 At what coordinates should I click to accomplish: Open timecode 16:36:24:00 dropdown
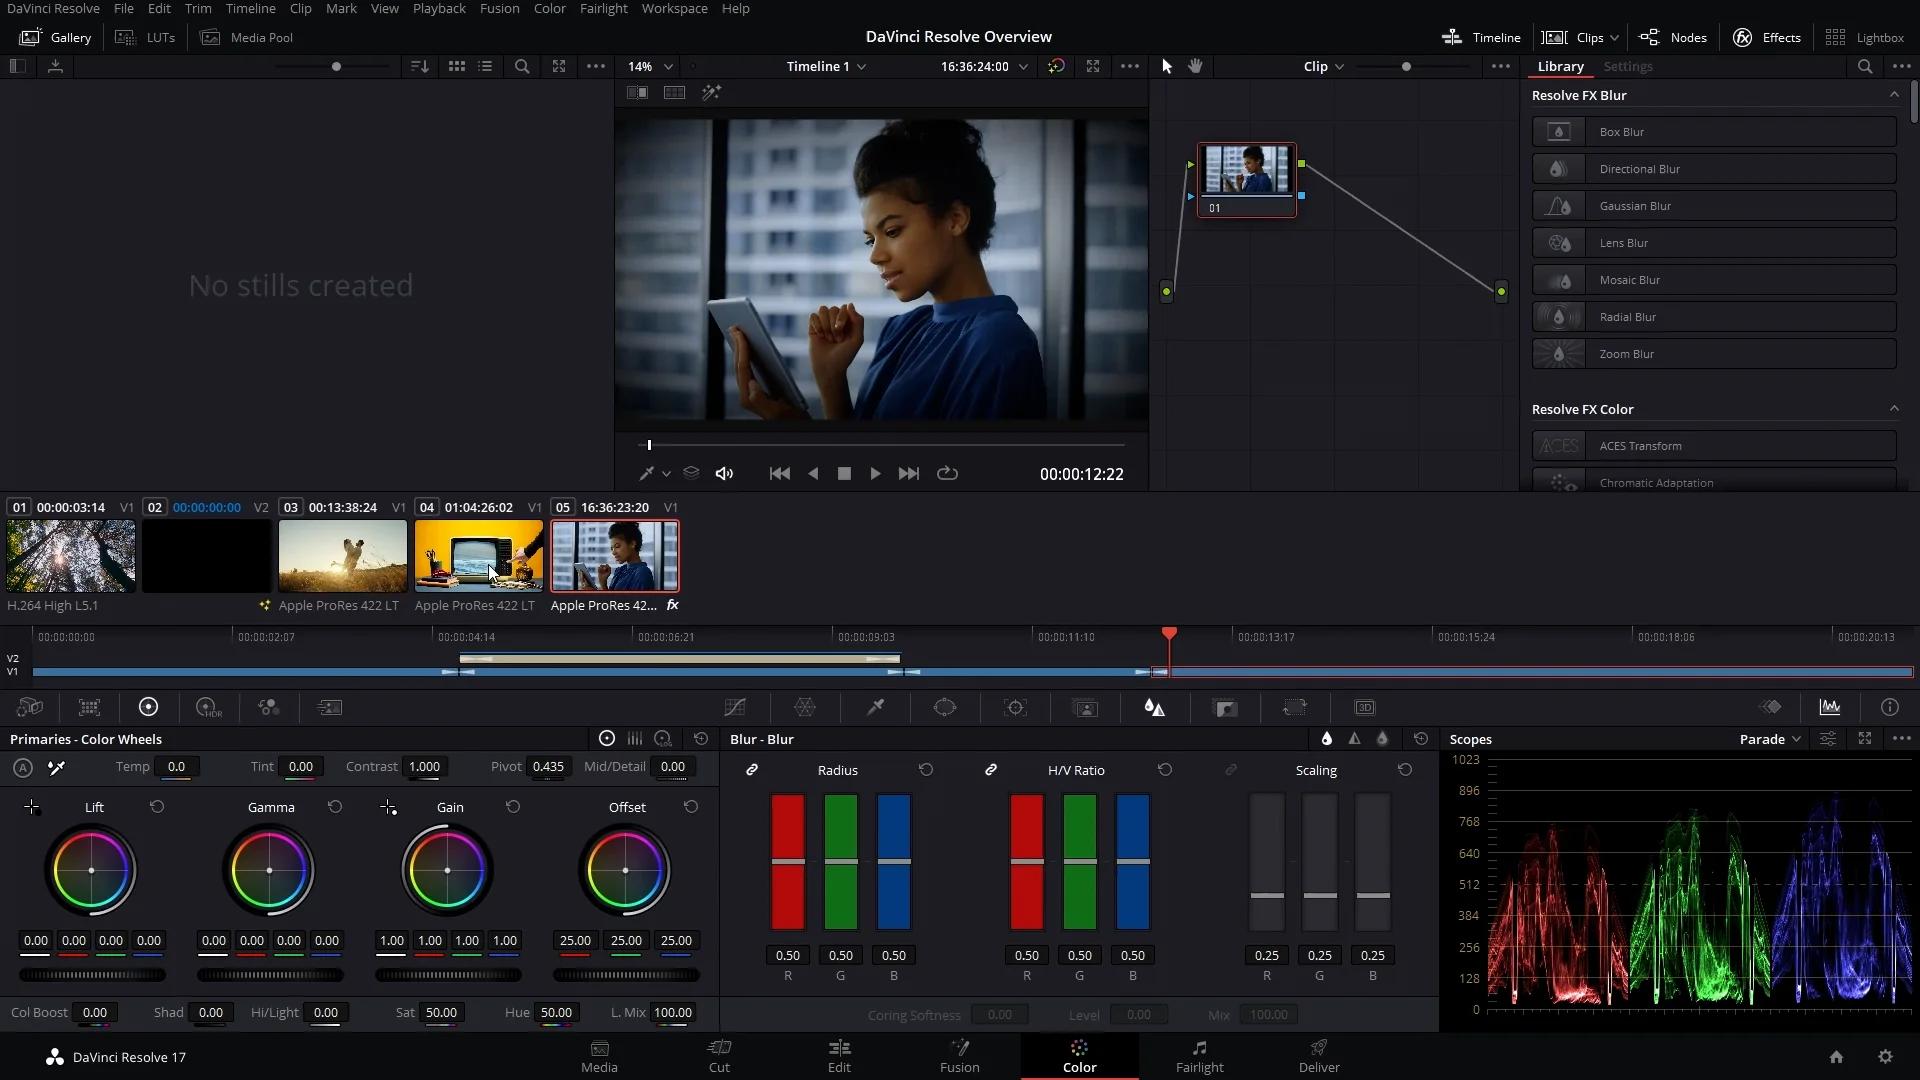coord(984,66)
